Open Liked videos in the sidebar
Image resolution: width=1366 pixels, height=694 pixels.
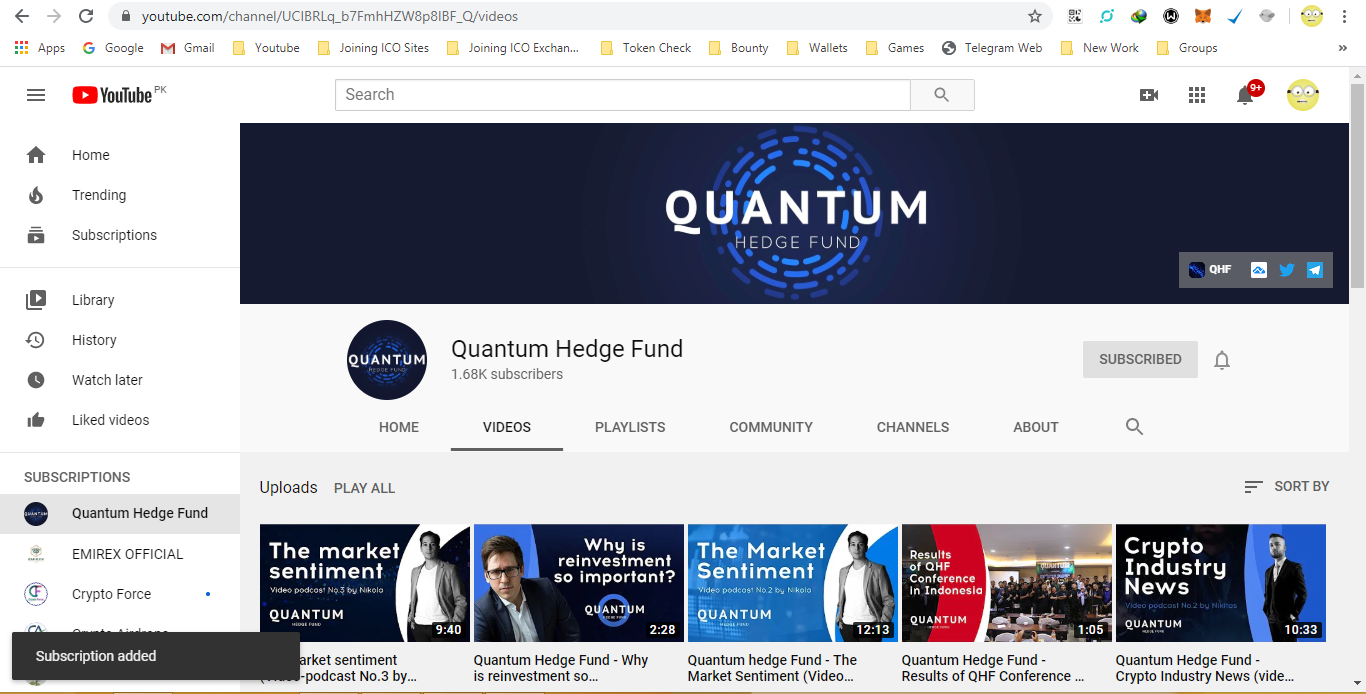pyautogui.click(x=120, y=420)
